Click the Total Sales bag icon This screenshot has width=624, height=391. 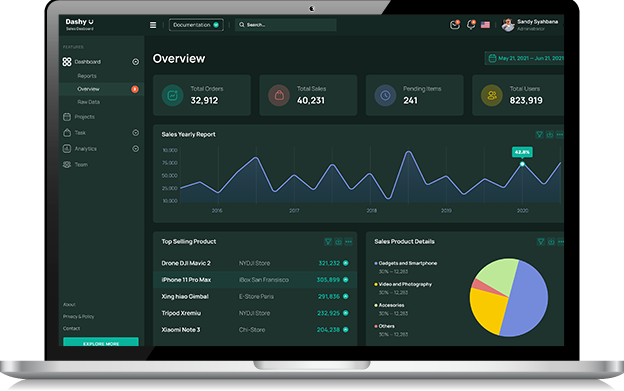(x=279, y=95)
